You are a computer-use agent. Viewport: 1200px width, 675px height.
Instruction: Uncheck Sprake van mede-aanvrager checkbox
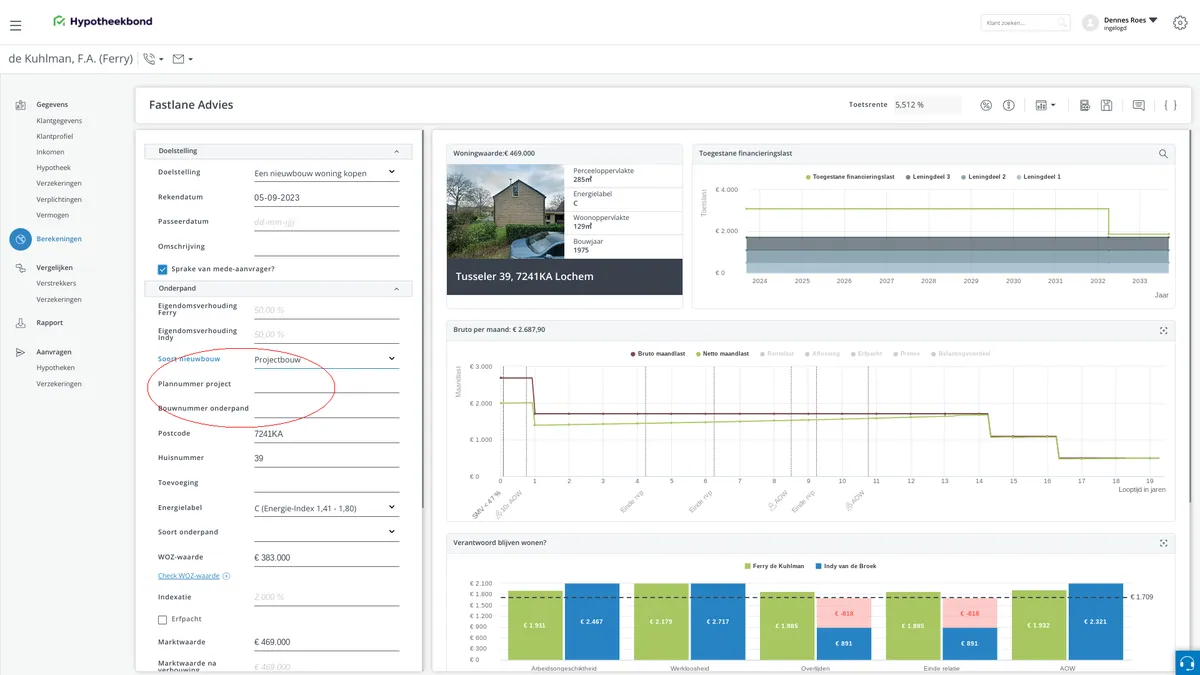(x=163, y=269)
